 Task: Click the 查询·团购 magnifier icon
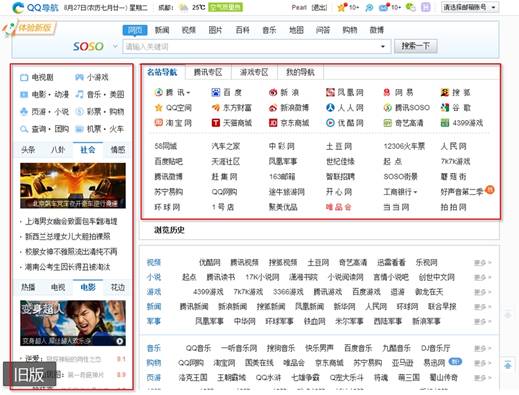click(x=24, y=129)
